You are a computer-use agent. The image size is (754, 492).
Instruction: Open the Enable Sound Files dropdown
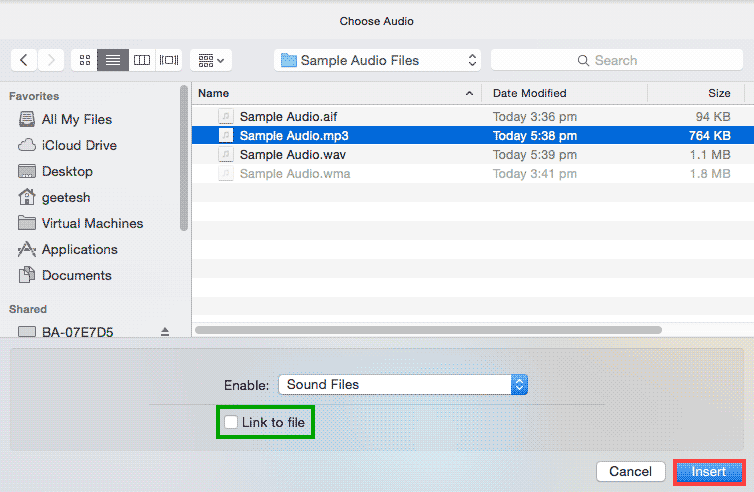tap(403, 385)
